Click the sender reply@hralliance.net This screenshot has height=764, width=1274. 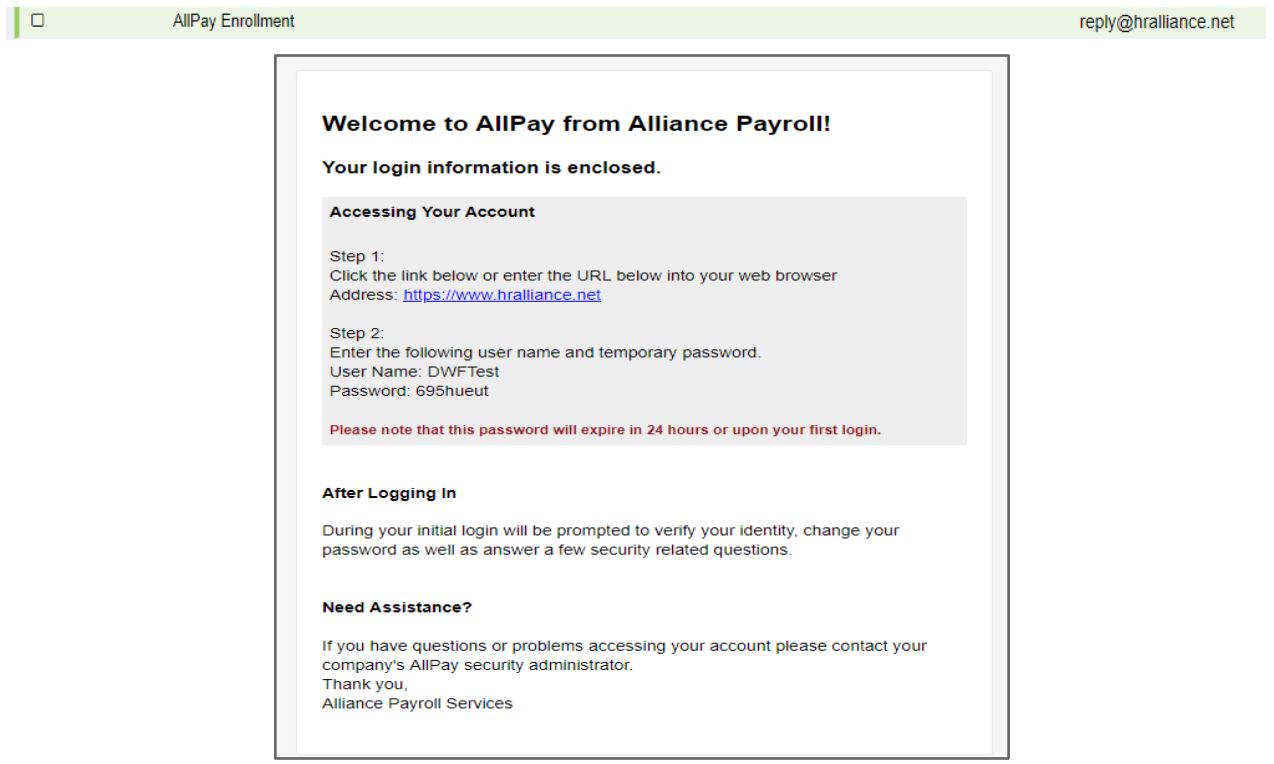point(1164,21)
